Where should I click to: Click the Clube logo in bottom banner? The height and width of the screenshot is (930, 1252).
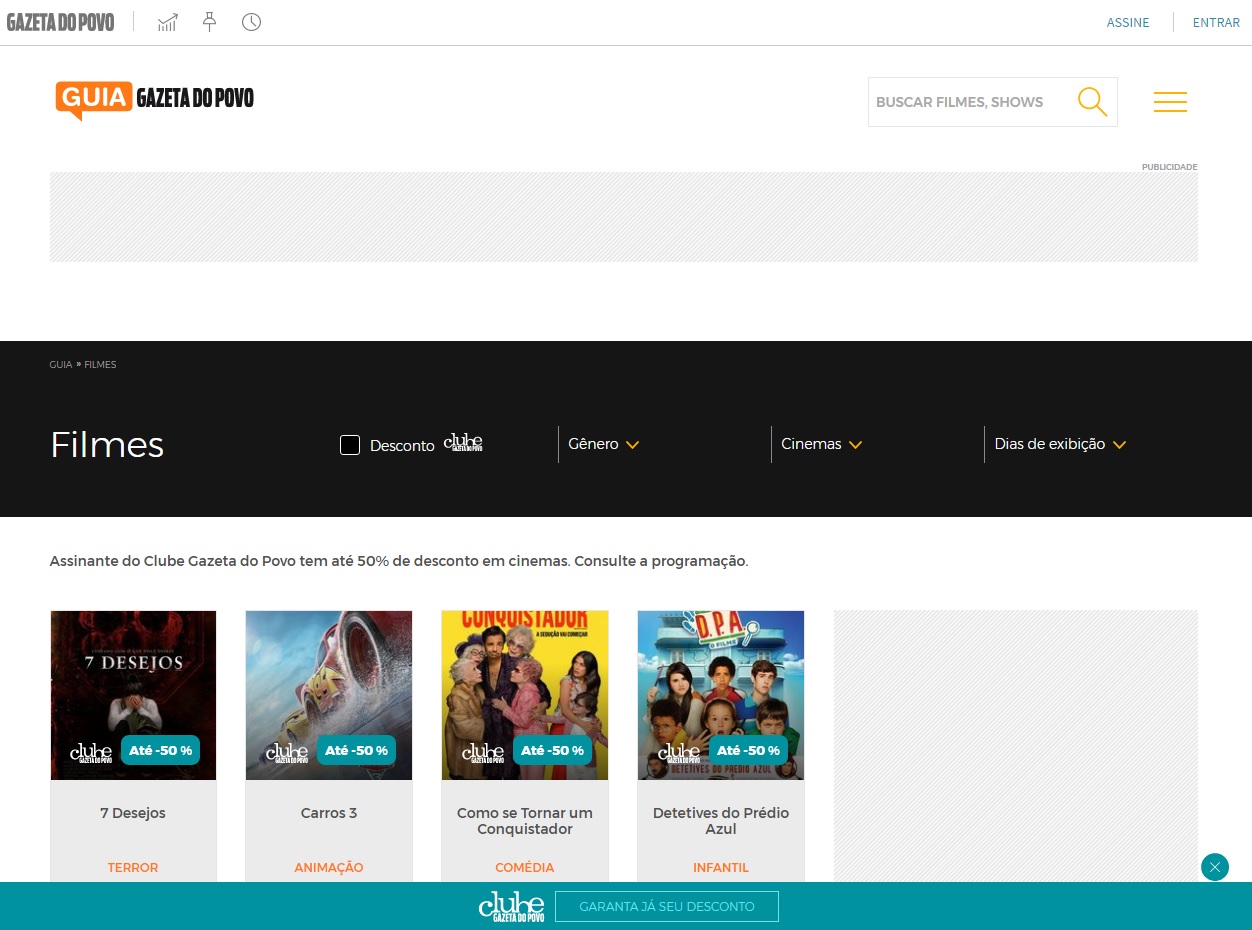click(x=511, y=906)
